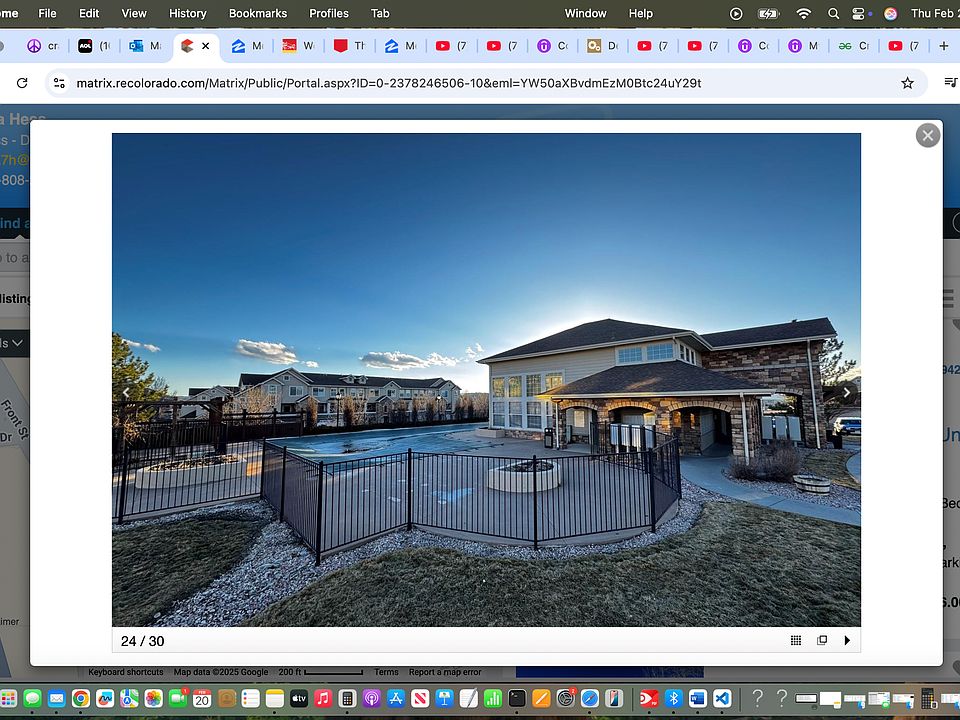Screen dimensions: 960x720
Task: Open the Bookmarks menu
Action: (257, 13)
